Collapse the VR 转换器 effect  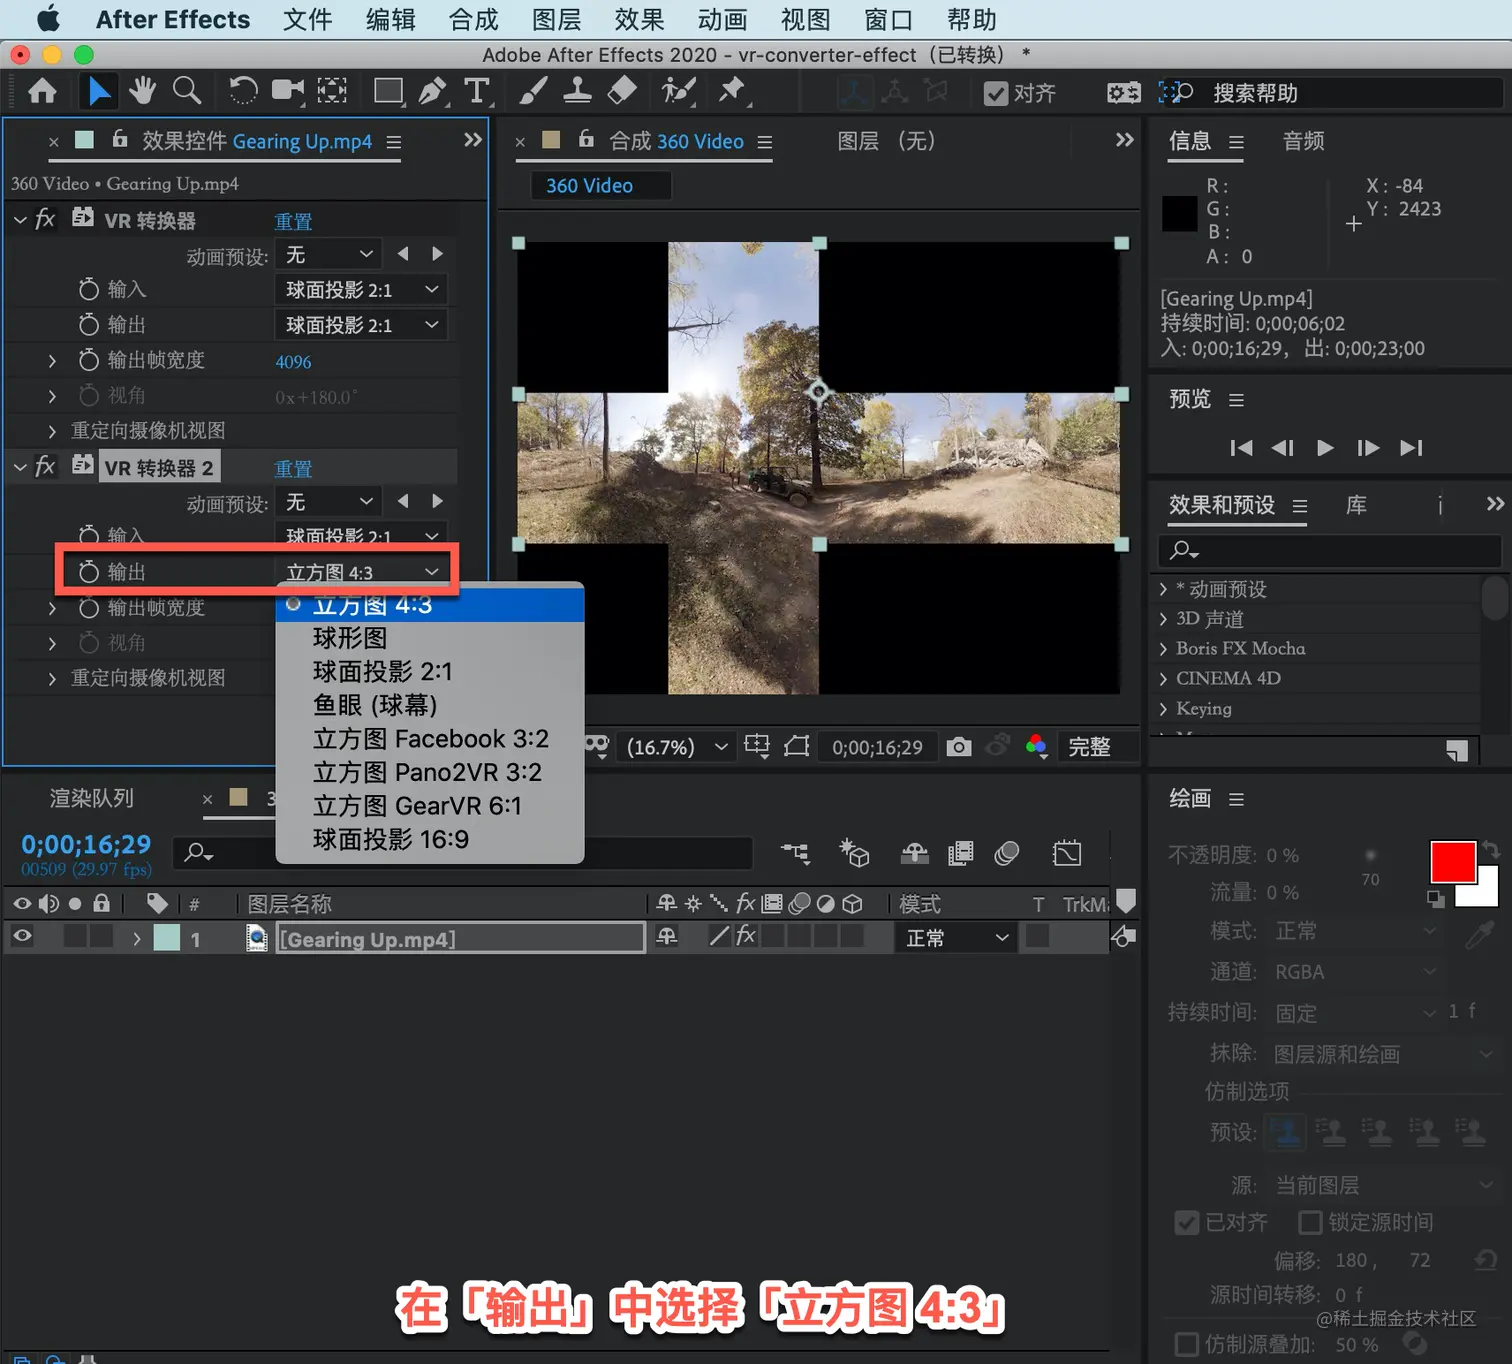(x=20, y=219)
